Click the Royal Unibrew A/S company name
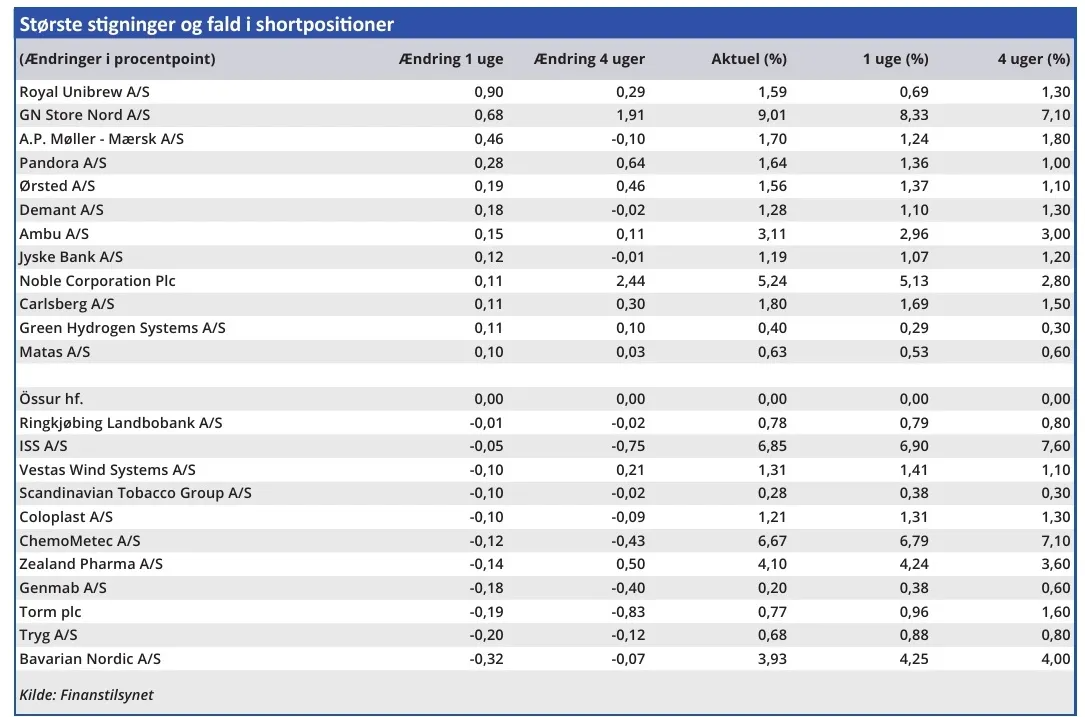The height and width of the screenshot is (717, 1085). coord(84,92)
